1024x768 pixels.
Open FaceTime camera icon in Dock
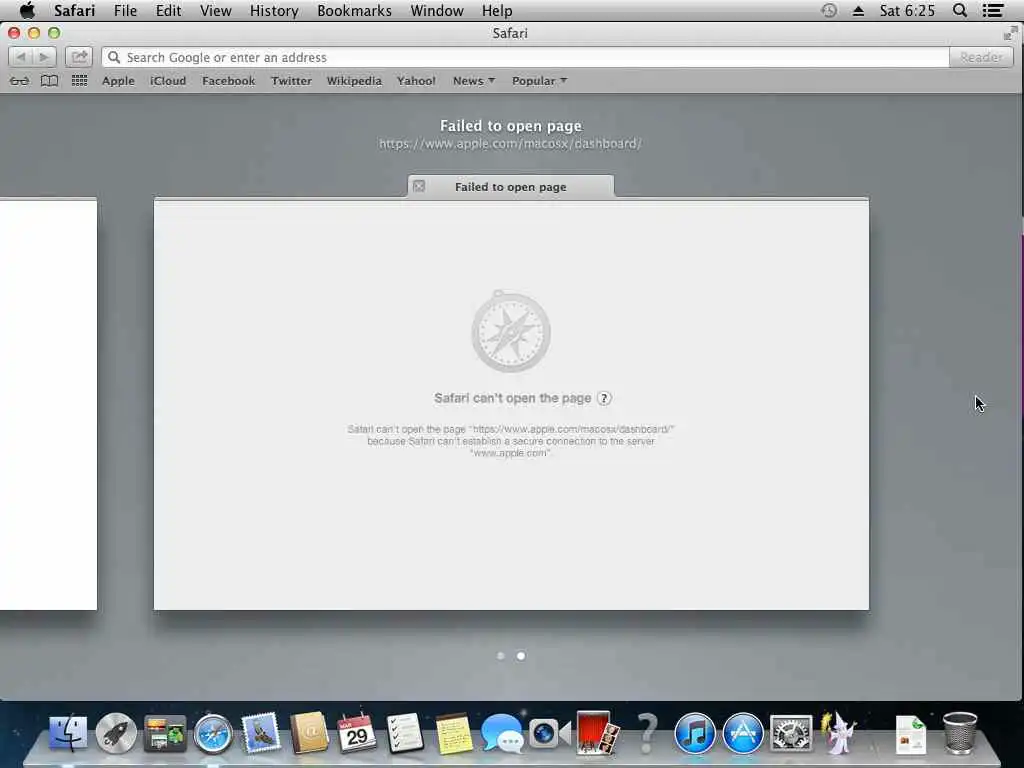pyautogui.click(x=550, y=734)
